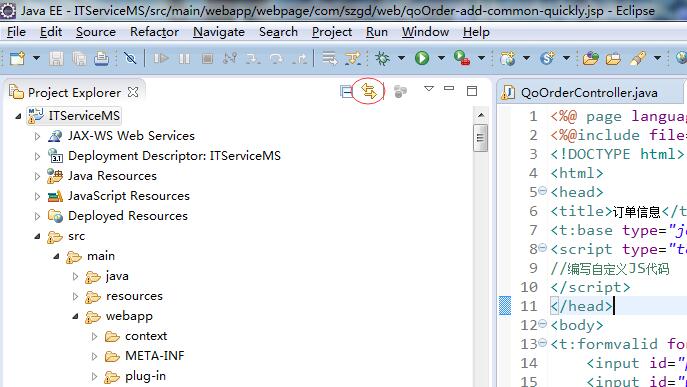Image resolution: width=687 pixels, height=387 pixels.
Task: Toggle Skip All Breakpoints icon
Action: pyautogui.click(x=130, y=58)
